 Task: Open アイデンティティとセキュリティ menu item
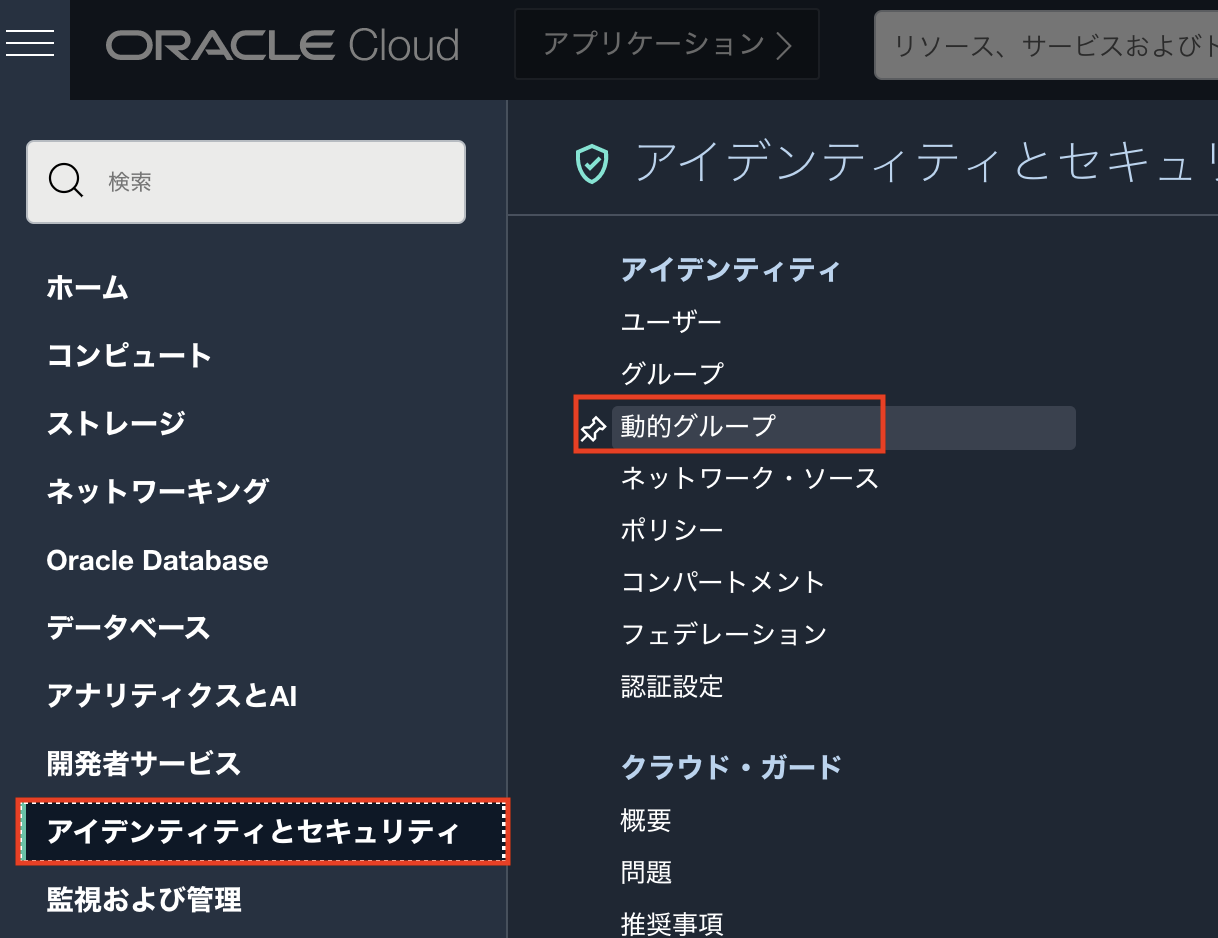pos(253,832)
